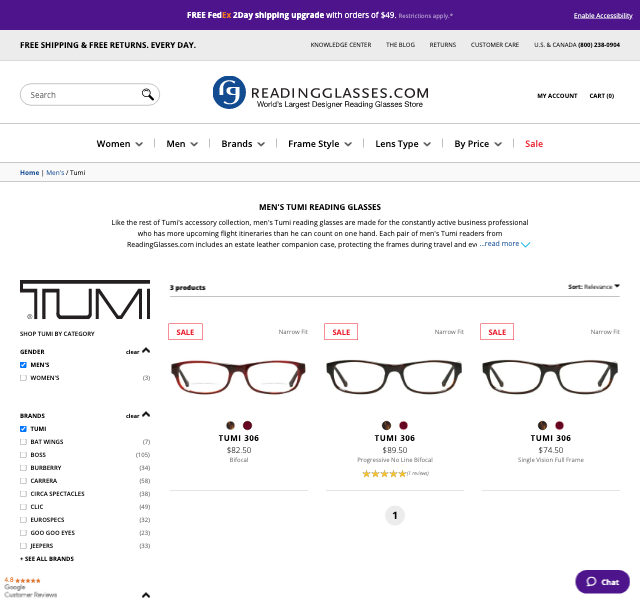Click the Google Customer Reviews badge
The image size is (640, 600).
click(31, 587)
